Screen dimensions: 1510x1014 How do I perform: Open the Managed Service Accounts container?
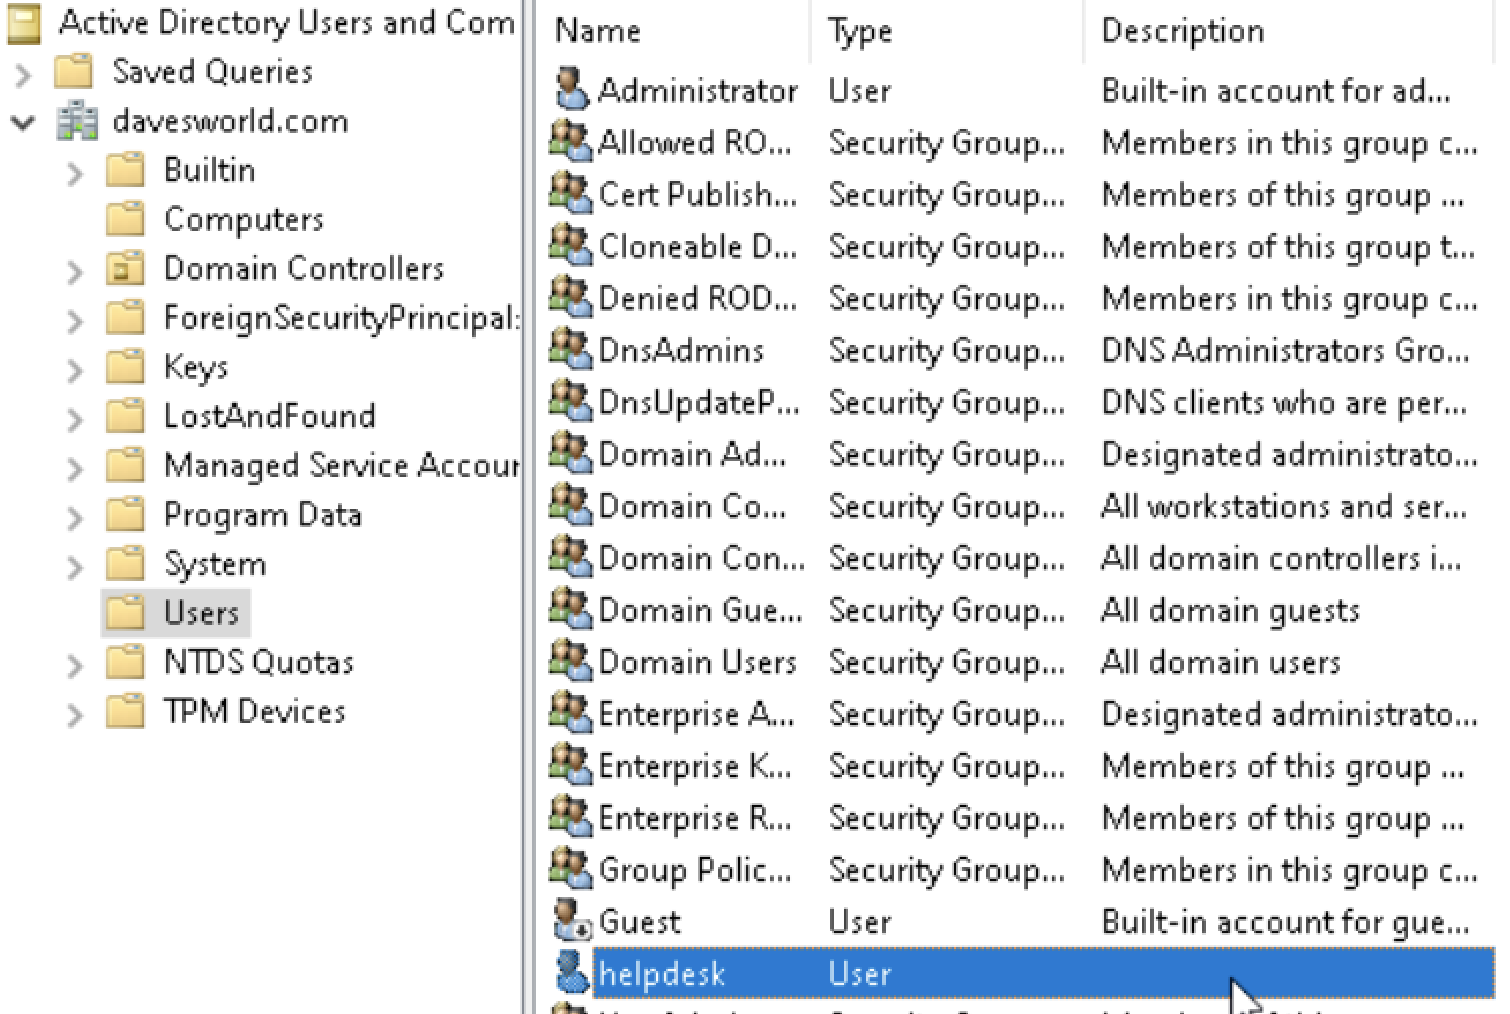tap(340, 465)
